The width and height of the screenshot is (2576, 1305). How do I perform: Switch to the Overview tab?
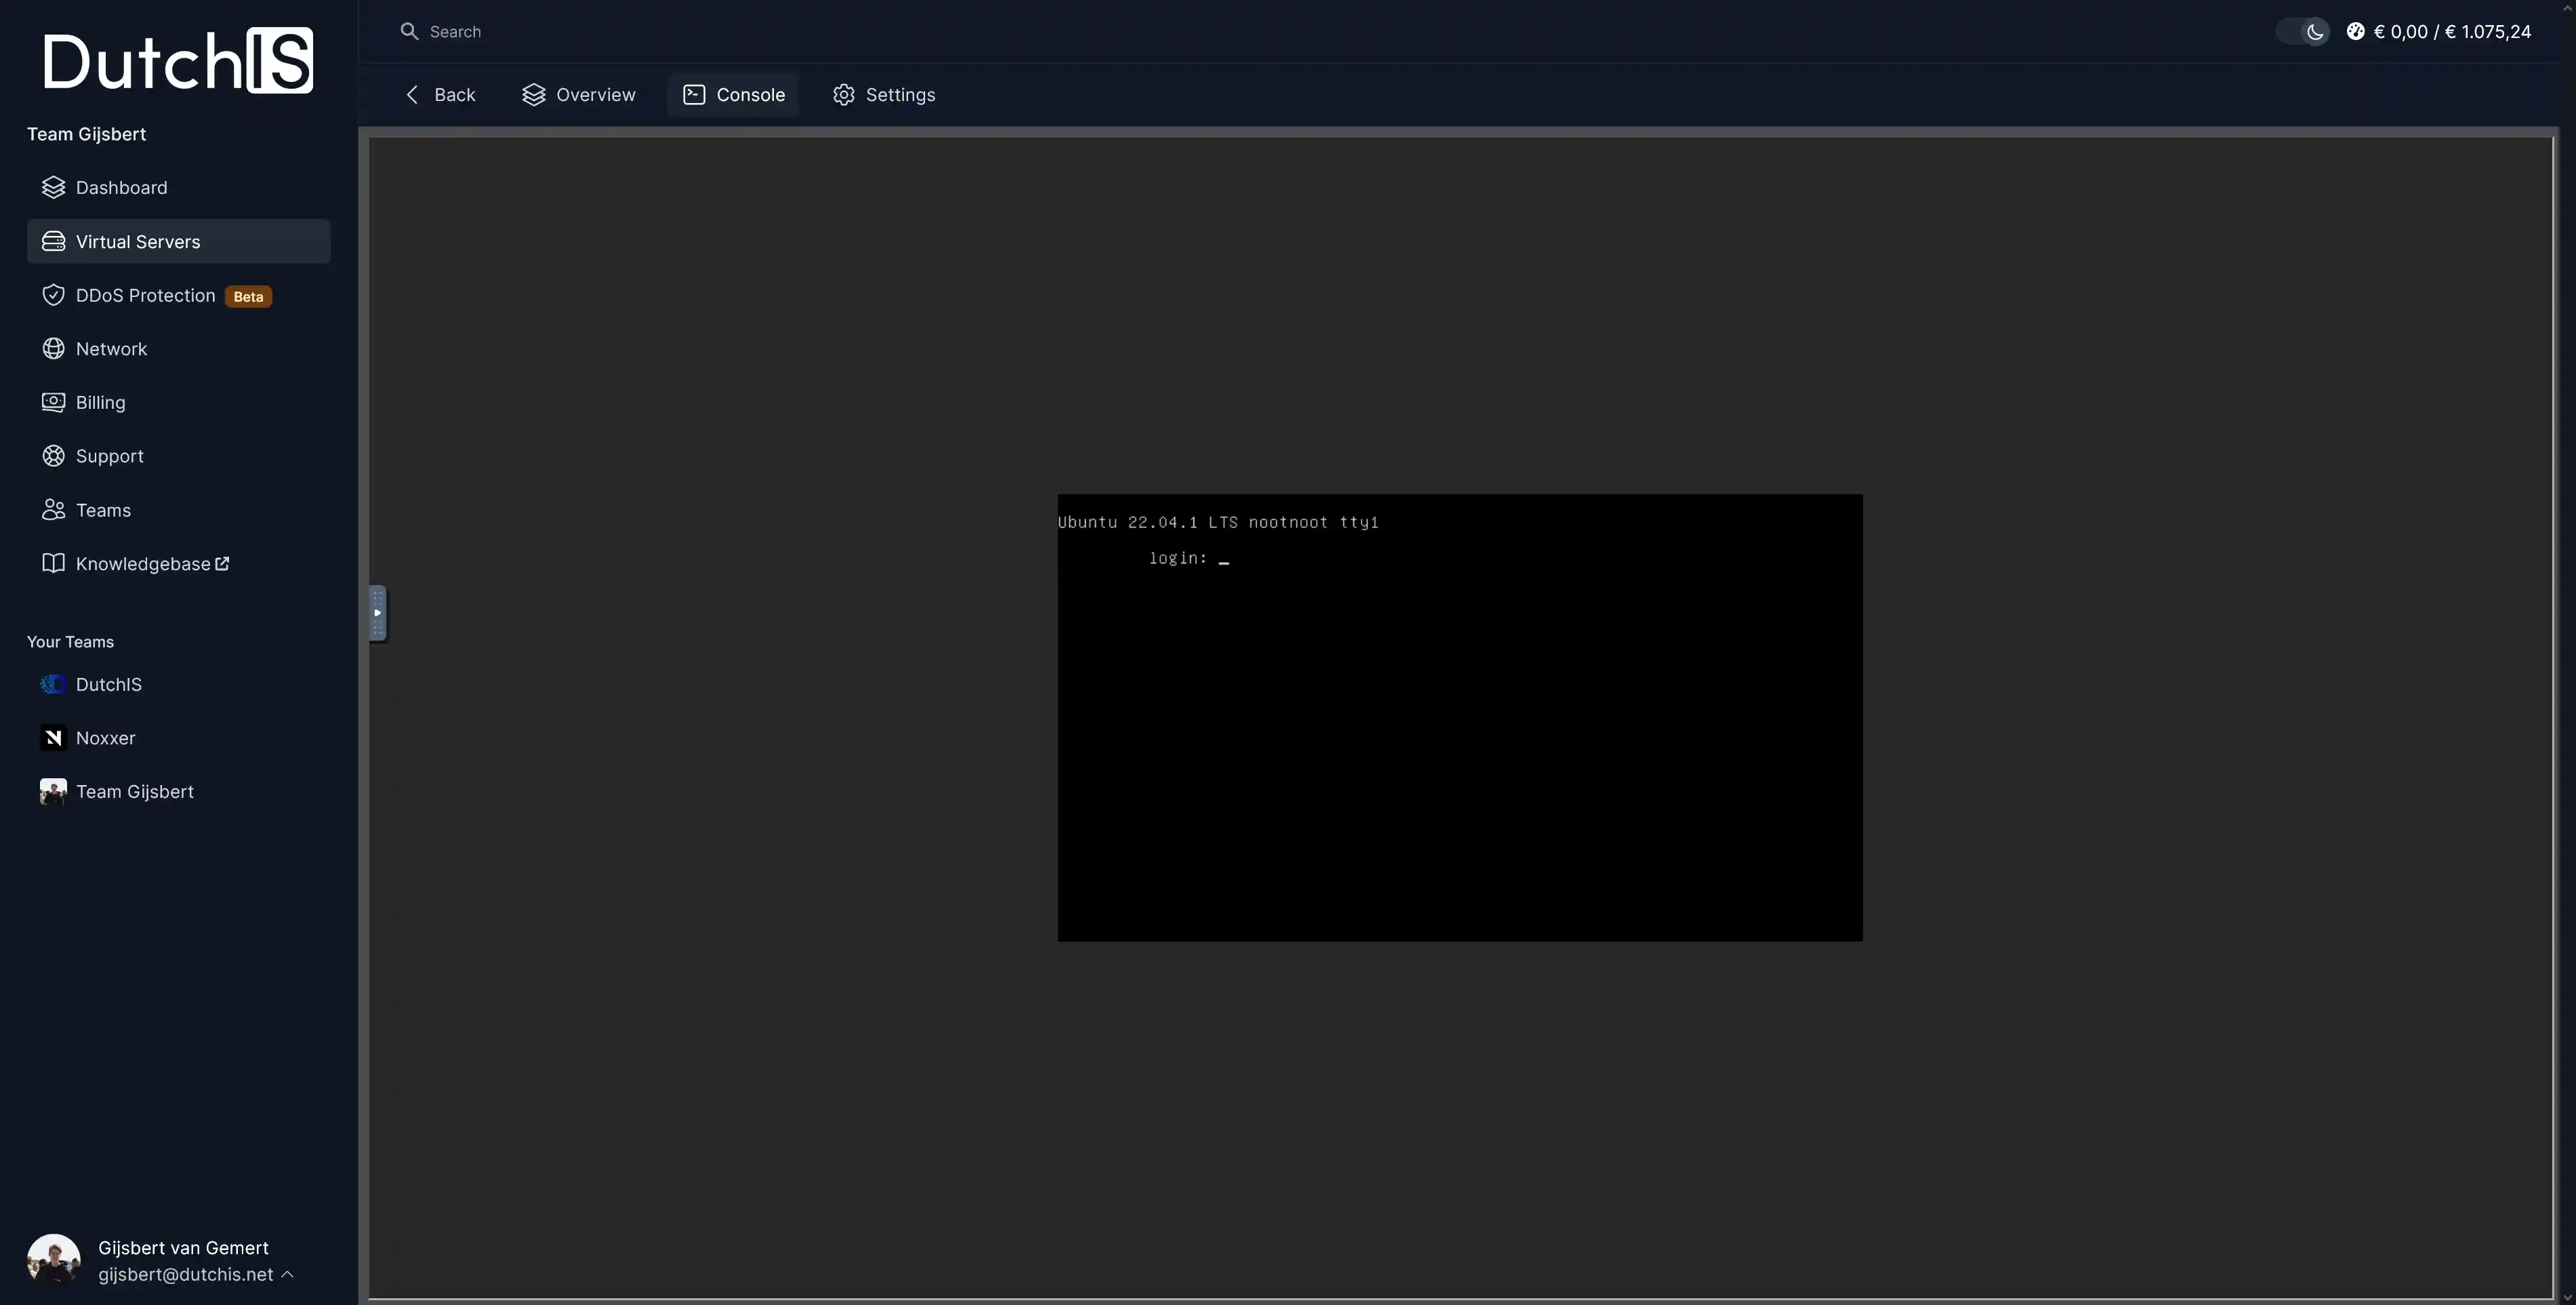(x=579, y=94)
